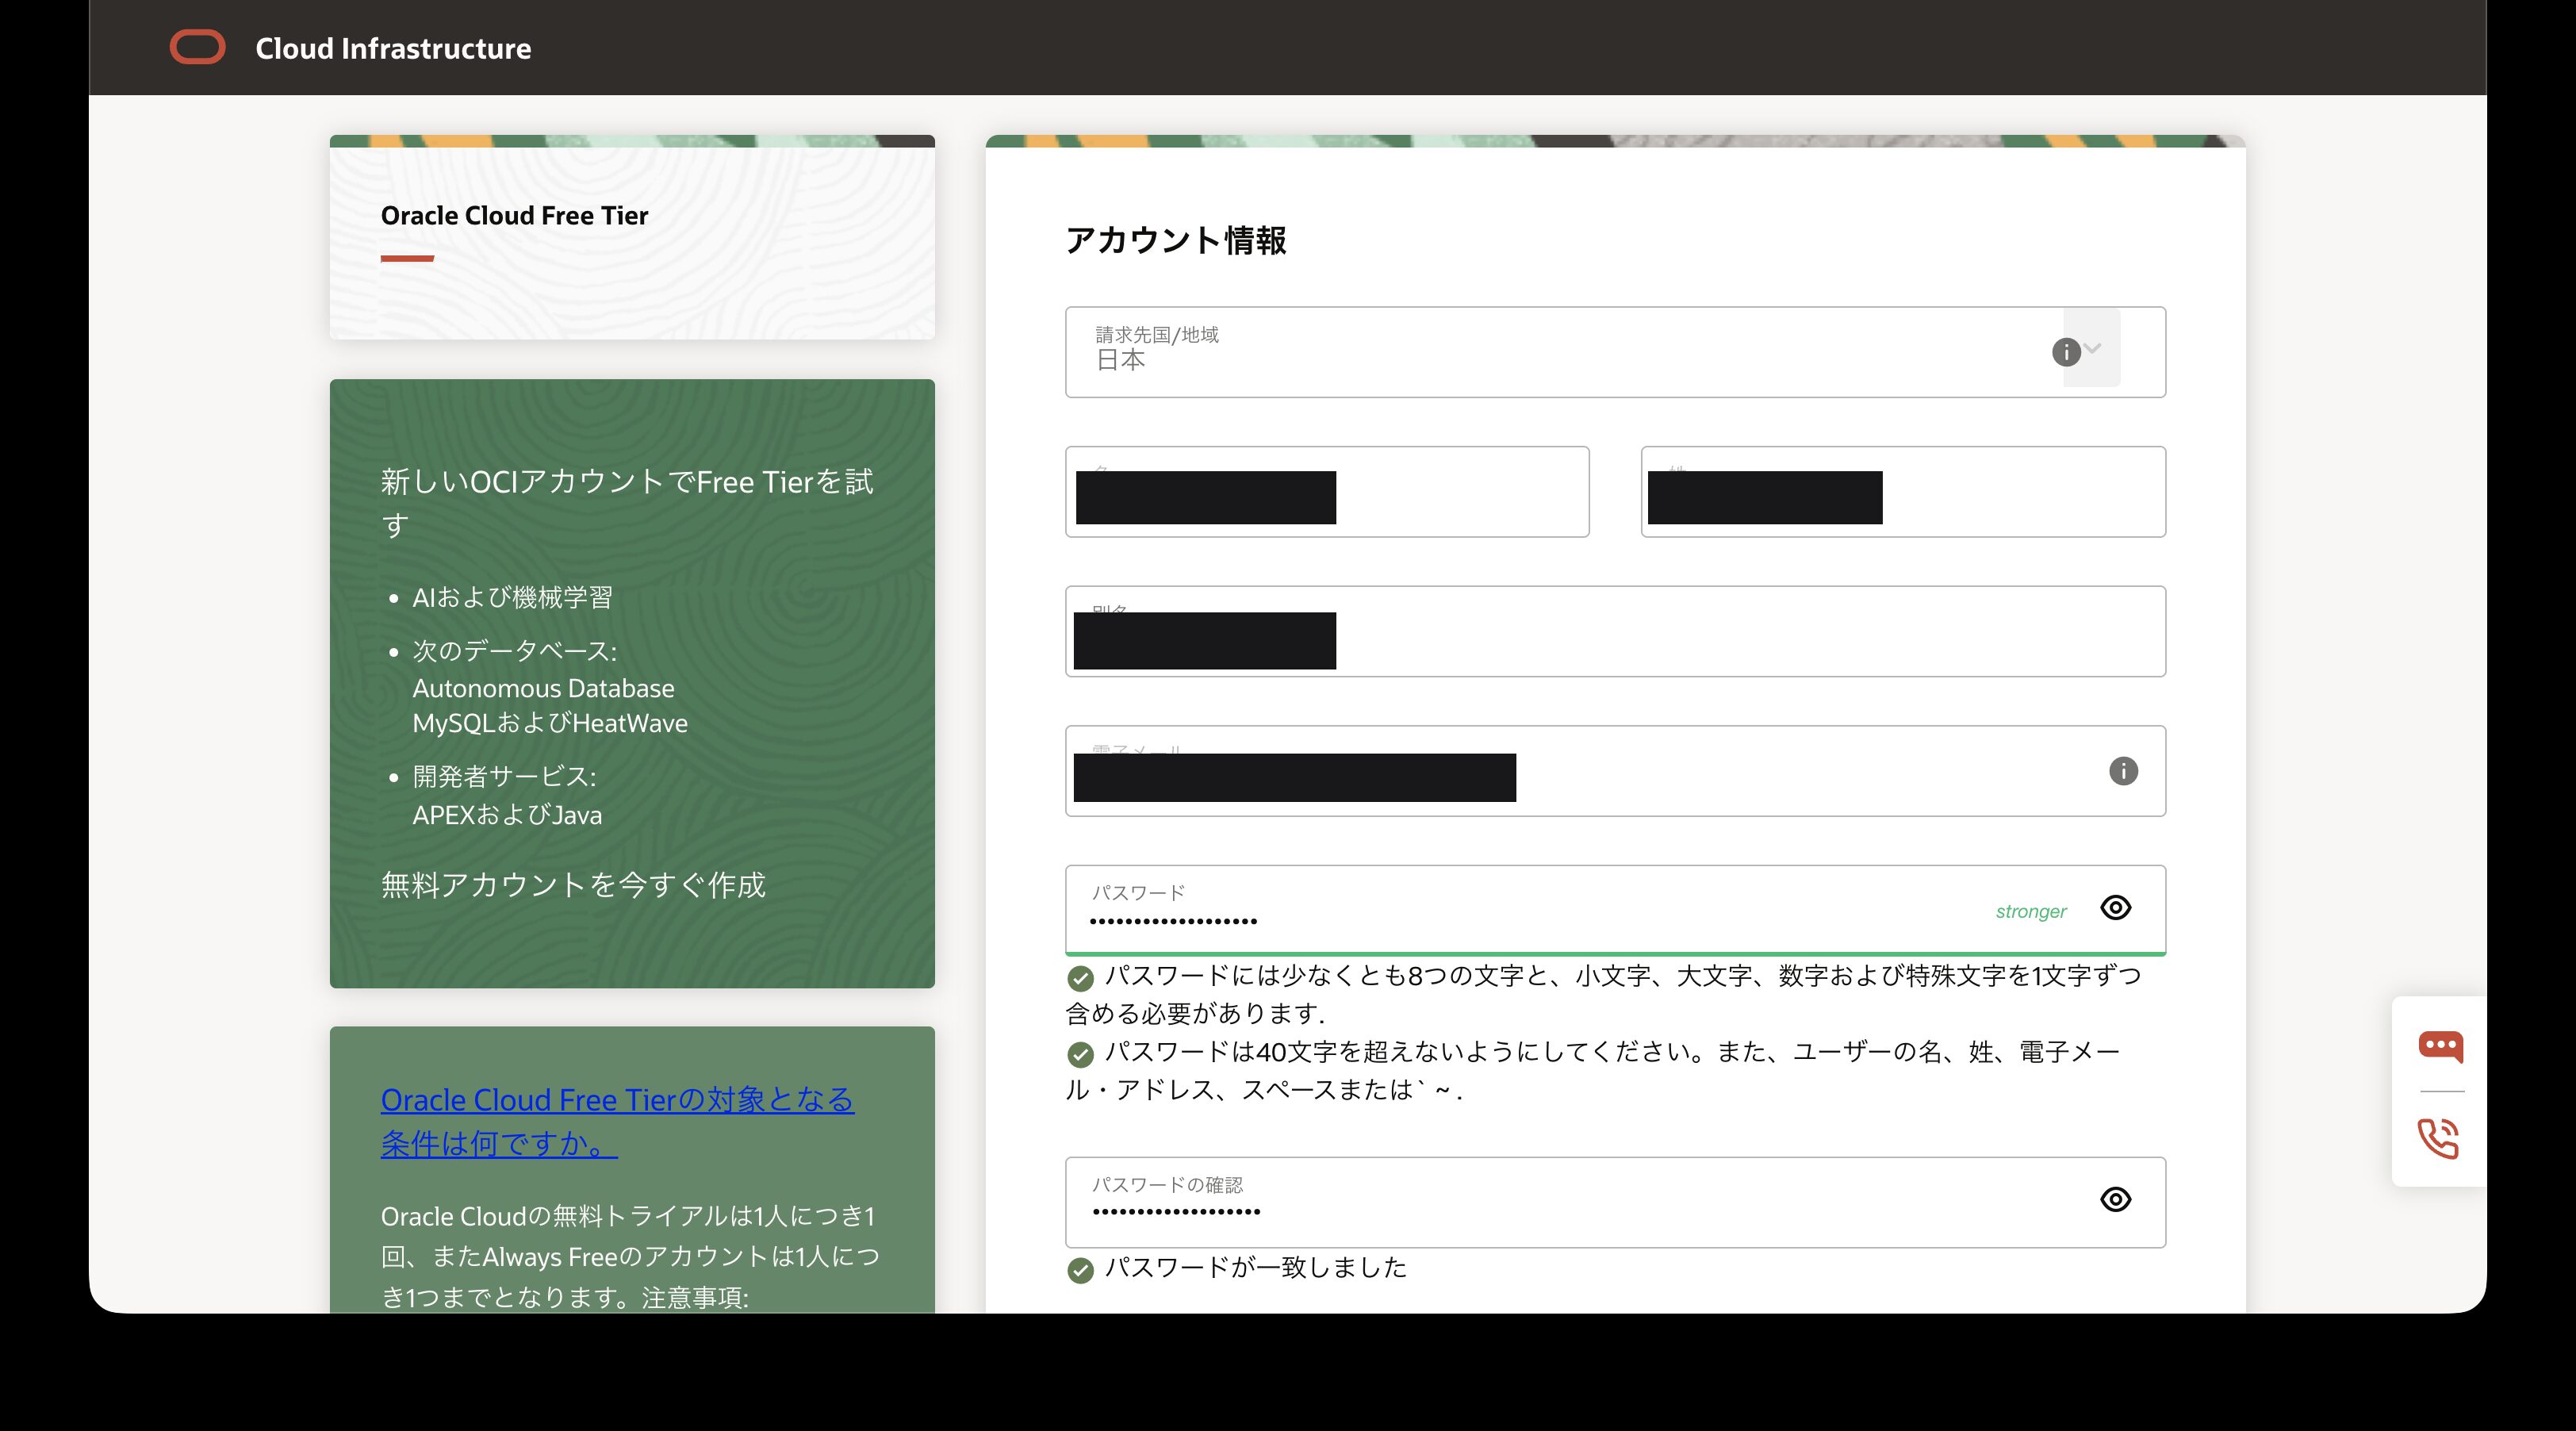
Task: Click the last name input field
Action: [x=1903, y=492]
